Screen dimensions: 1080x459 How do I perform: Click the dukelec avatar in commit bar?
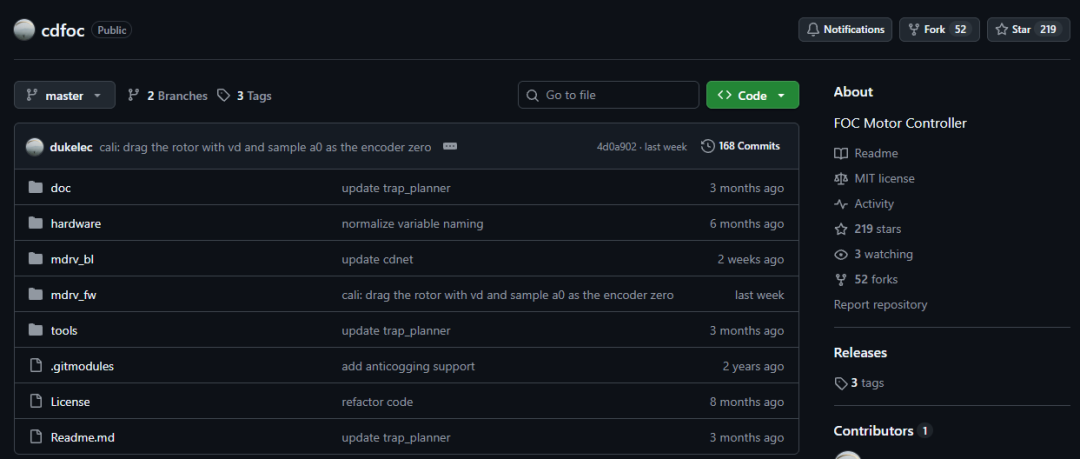point(34,146)
